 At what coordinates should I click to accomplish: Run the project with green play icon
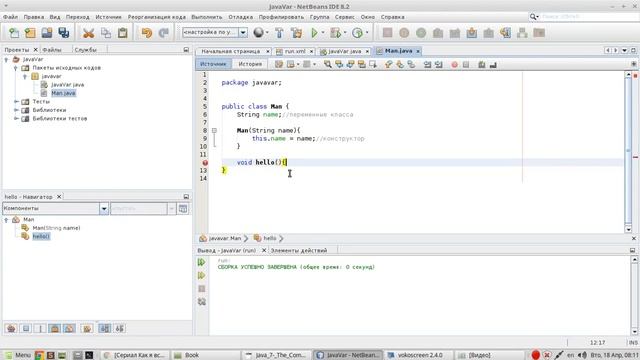pyautogui.click(x=314, y=33)
